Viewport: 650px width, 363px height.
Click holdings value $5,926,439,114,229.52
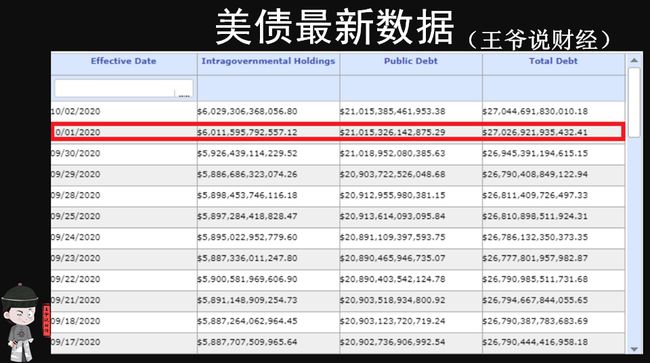pos(247,153)
